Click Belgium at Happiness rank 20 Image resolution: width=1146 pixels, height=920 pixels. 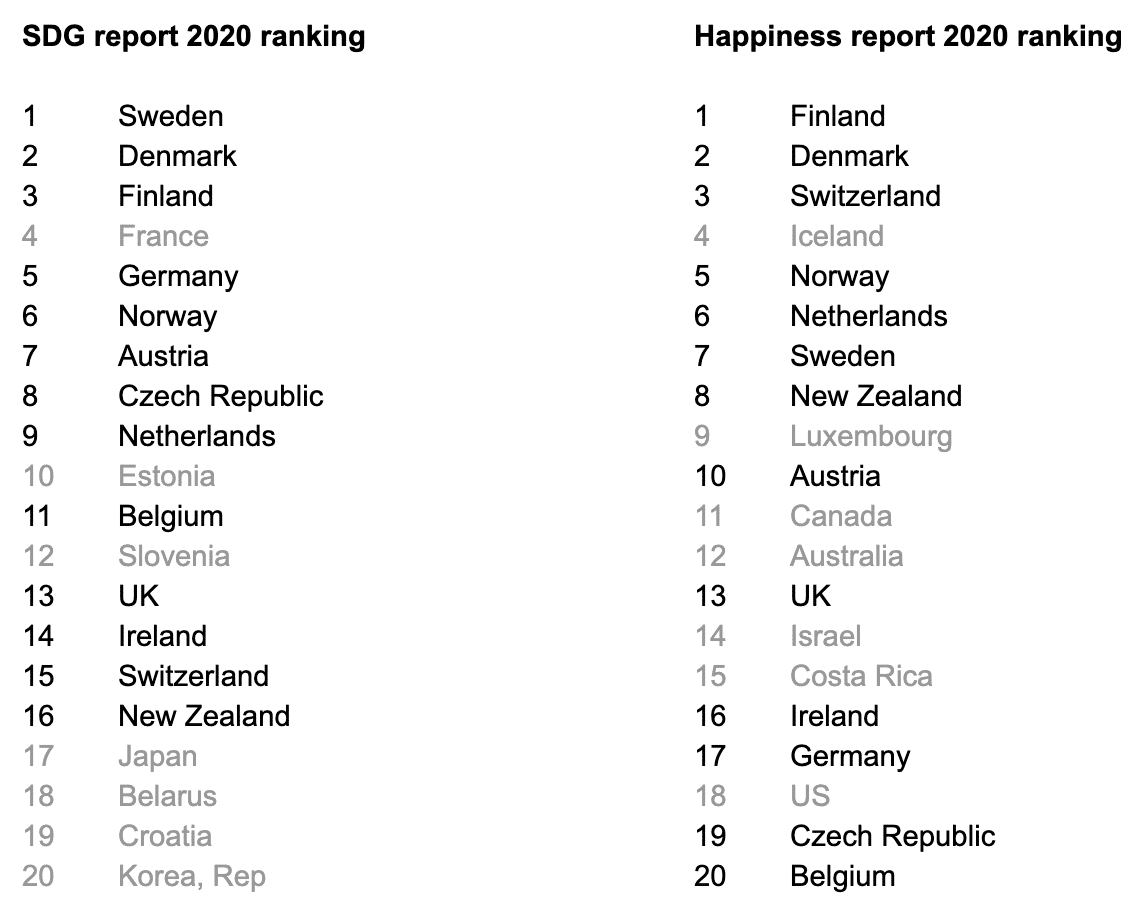pyautogui.click(x=842, y=876)
